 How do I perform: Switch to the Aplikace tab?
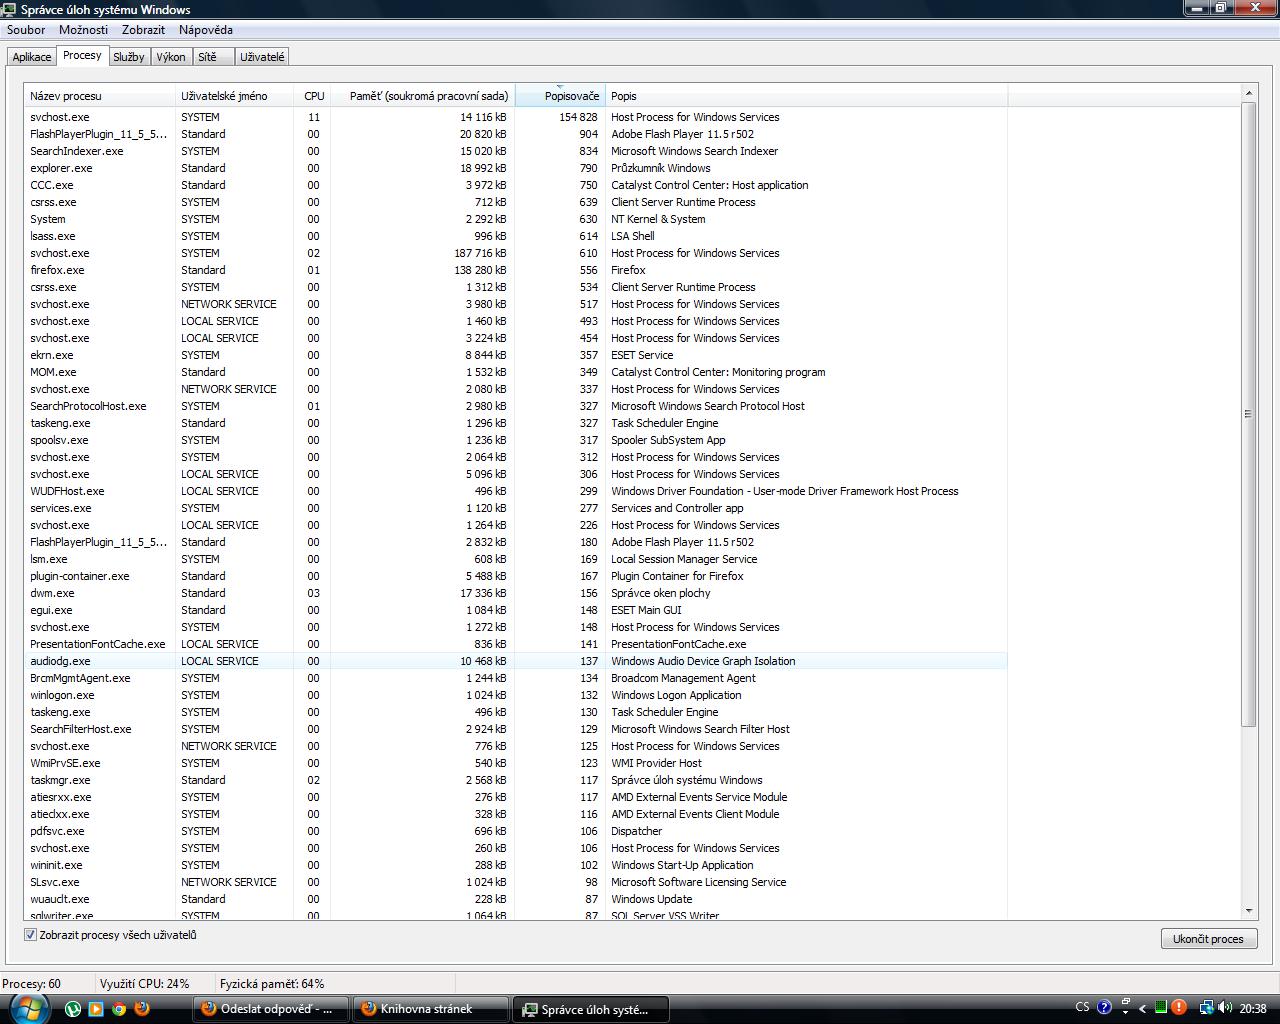point(32,57)
